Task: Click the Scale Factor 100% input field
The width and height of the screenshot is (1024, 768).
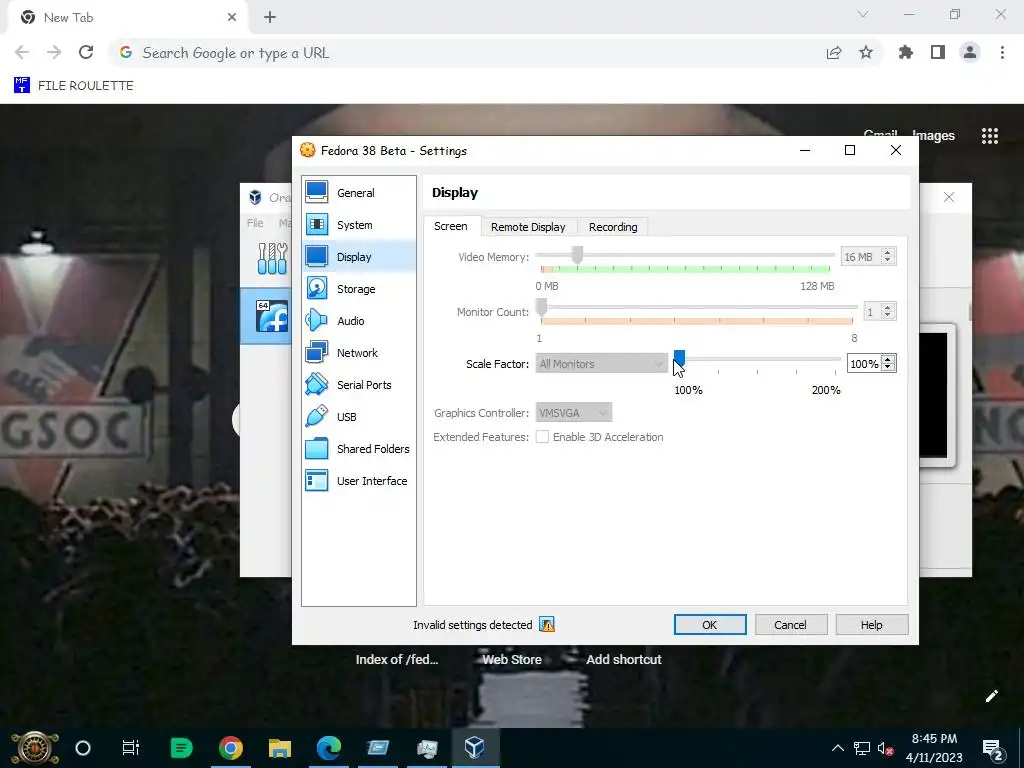Action: tap(864, 364)
